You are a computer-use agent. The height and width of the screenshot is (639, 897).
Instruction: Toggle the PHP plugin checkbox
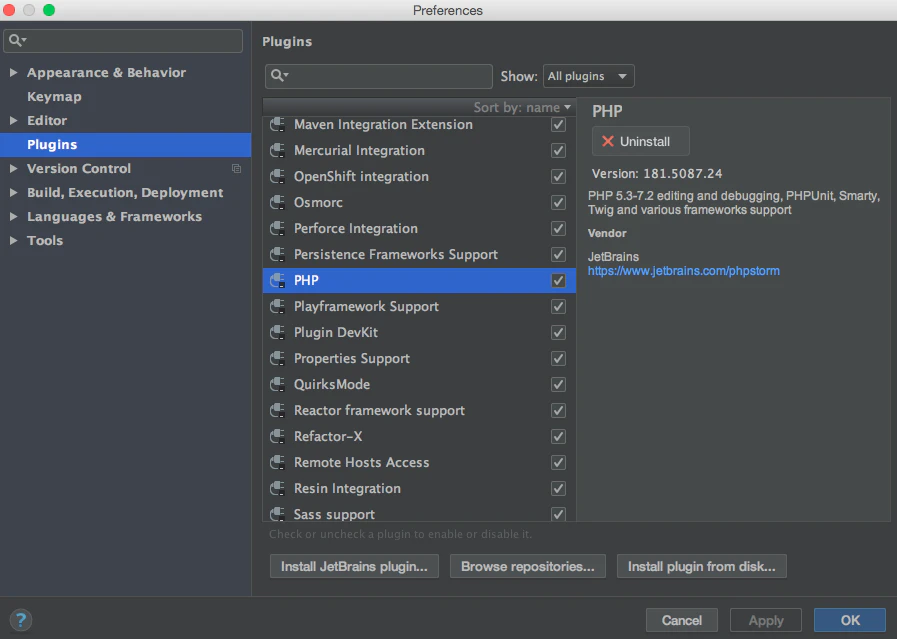tap(558, 280)
